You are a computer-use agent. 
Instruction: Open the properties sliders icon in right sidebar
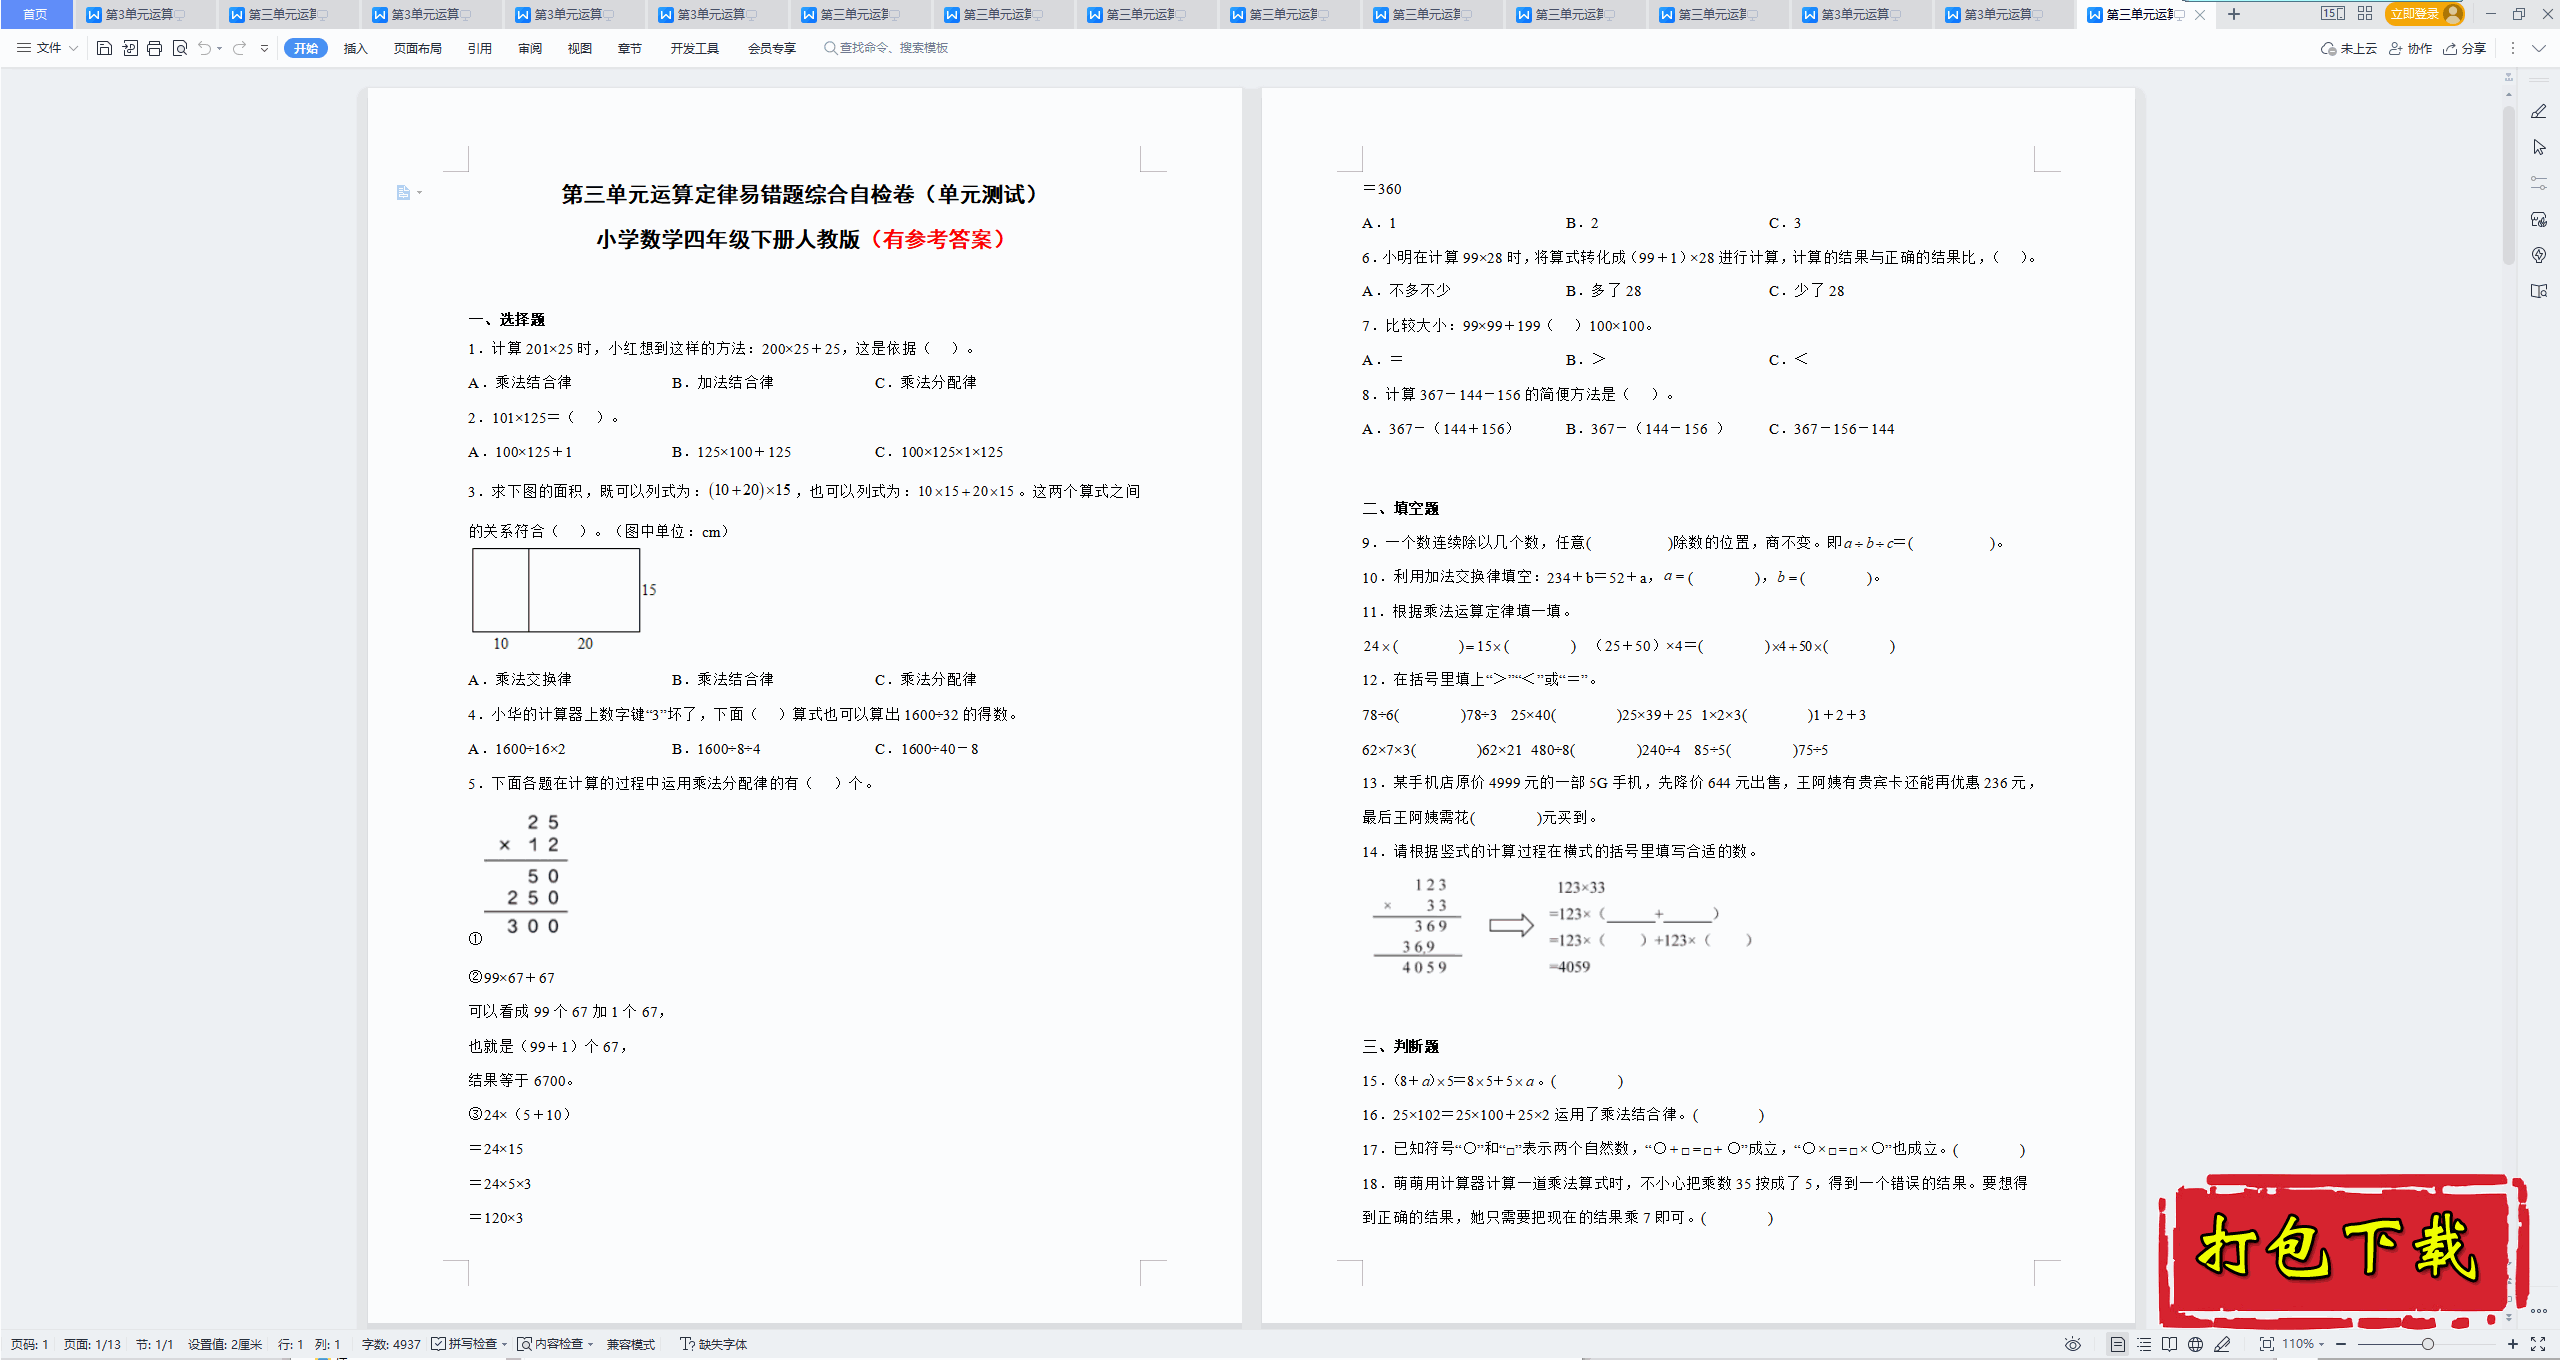click(x=2539, y=183)
